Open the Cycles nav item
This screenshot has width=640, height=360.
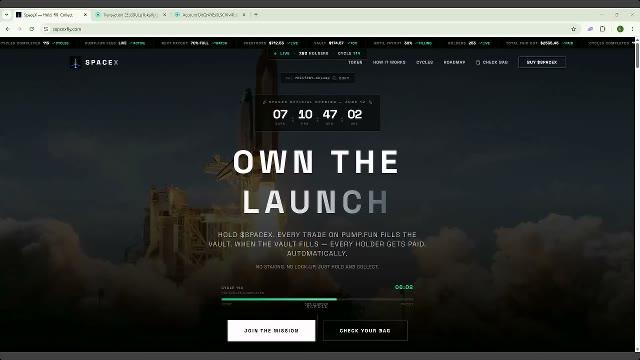(x=424, y=62)
